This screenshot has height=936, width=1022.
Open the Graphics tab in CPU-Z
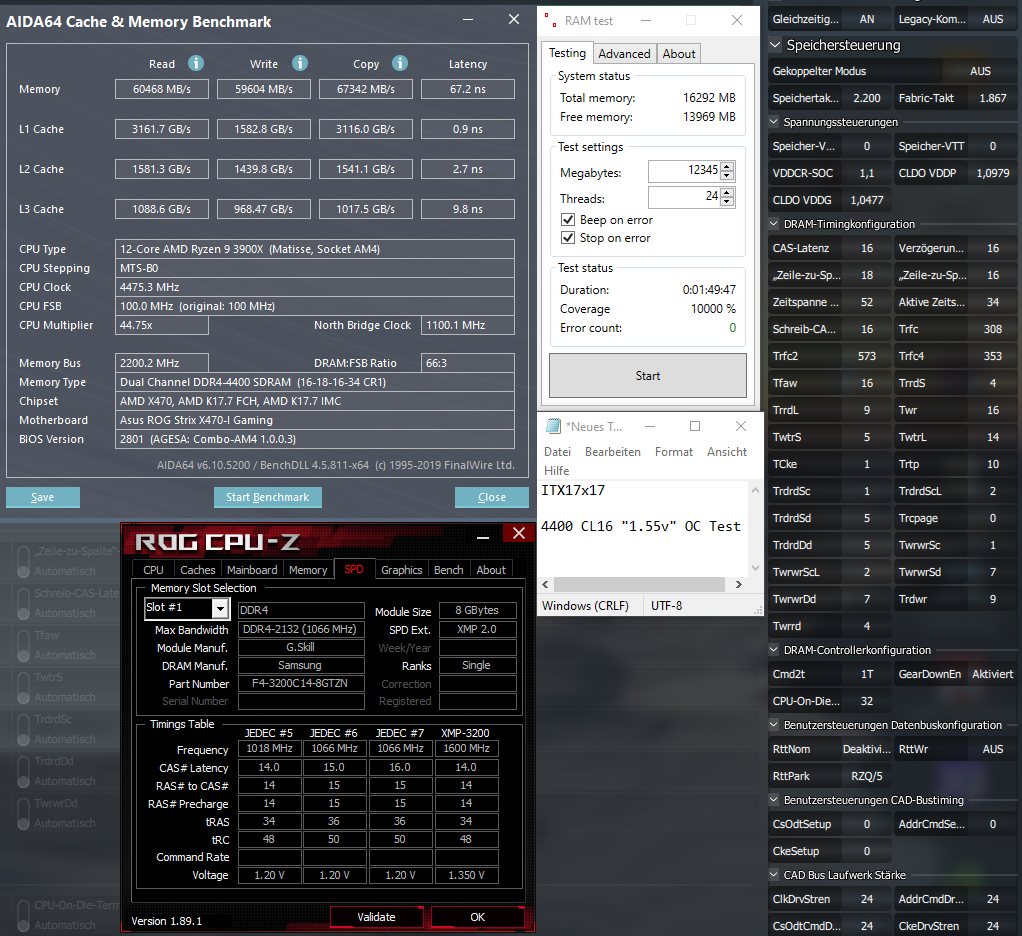point(402,570)
